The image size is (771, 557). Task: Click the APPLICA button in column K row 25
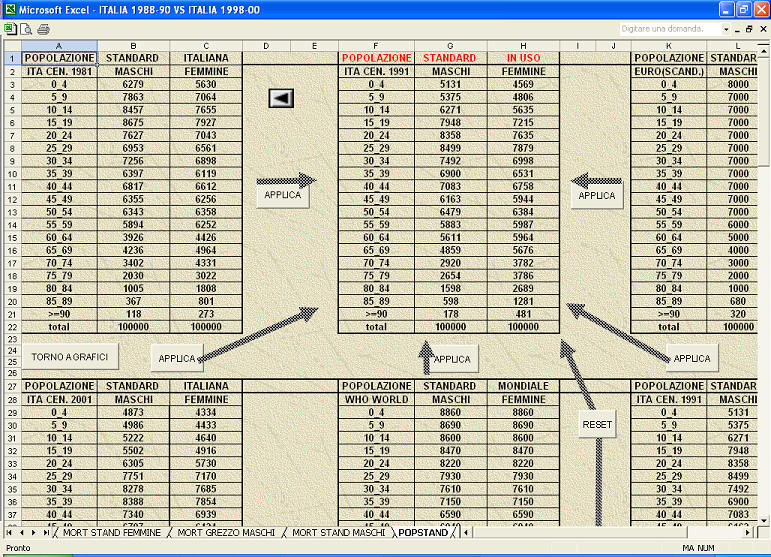point(692,359)
